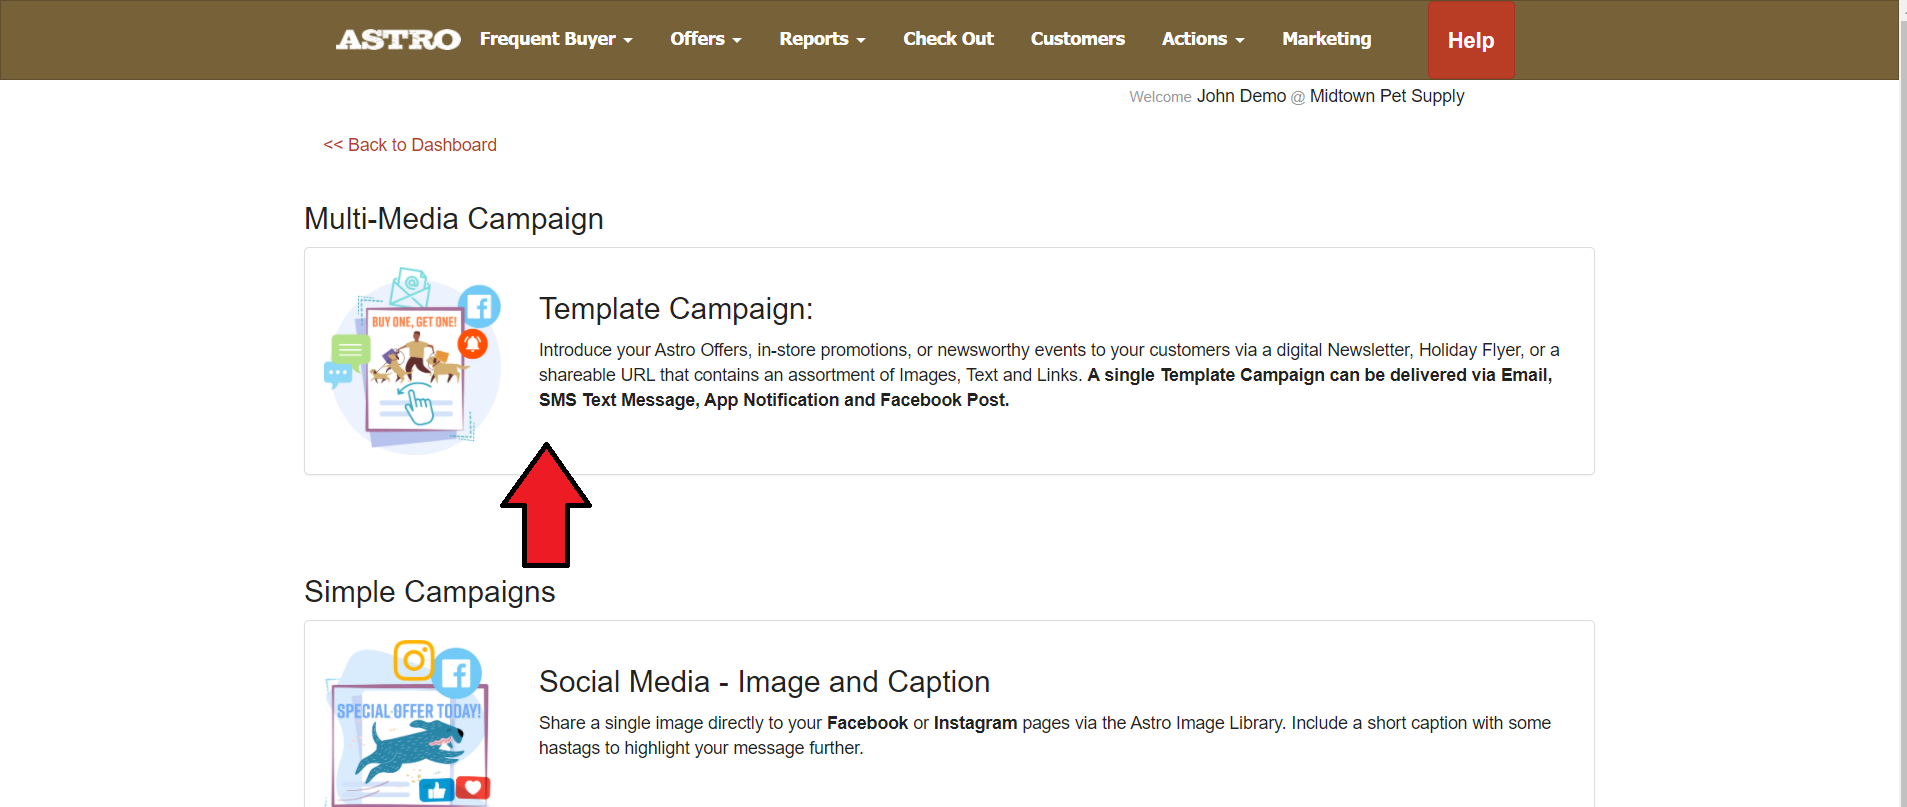Open the Template Campaign heading
Viewport: 1907px width, 807px height.
click(676, 309)
